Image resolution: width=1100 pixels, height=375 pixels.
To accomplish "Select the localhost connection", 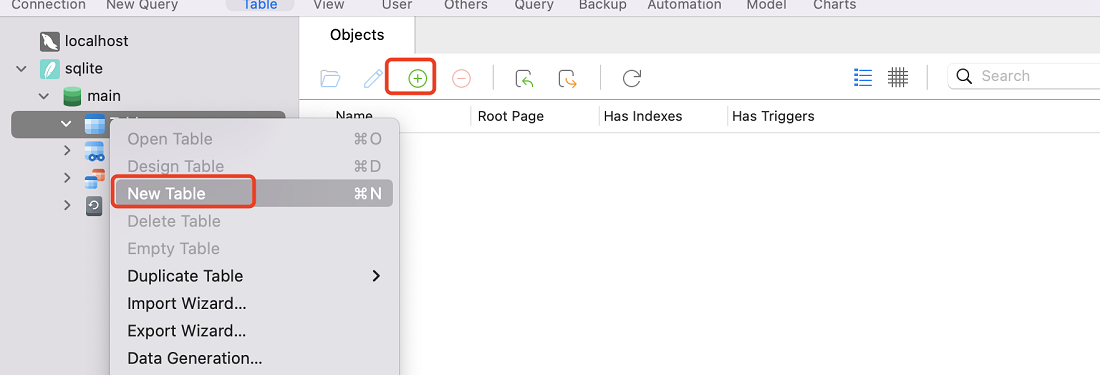I will [96, 41].
